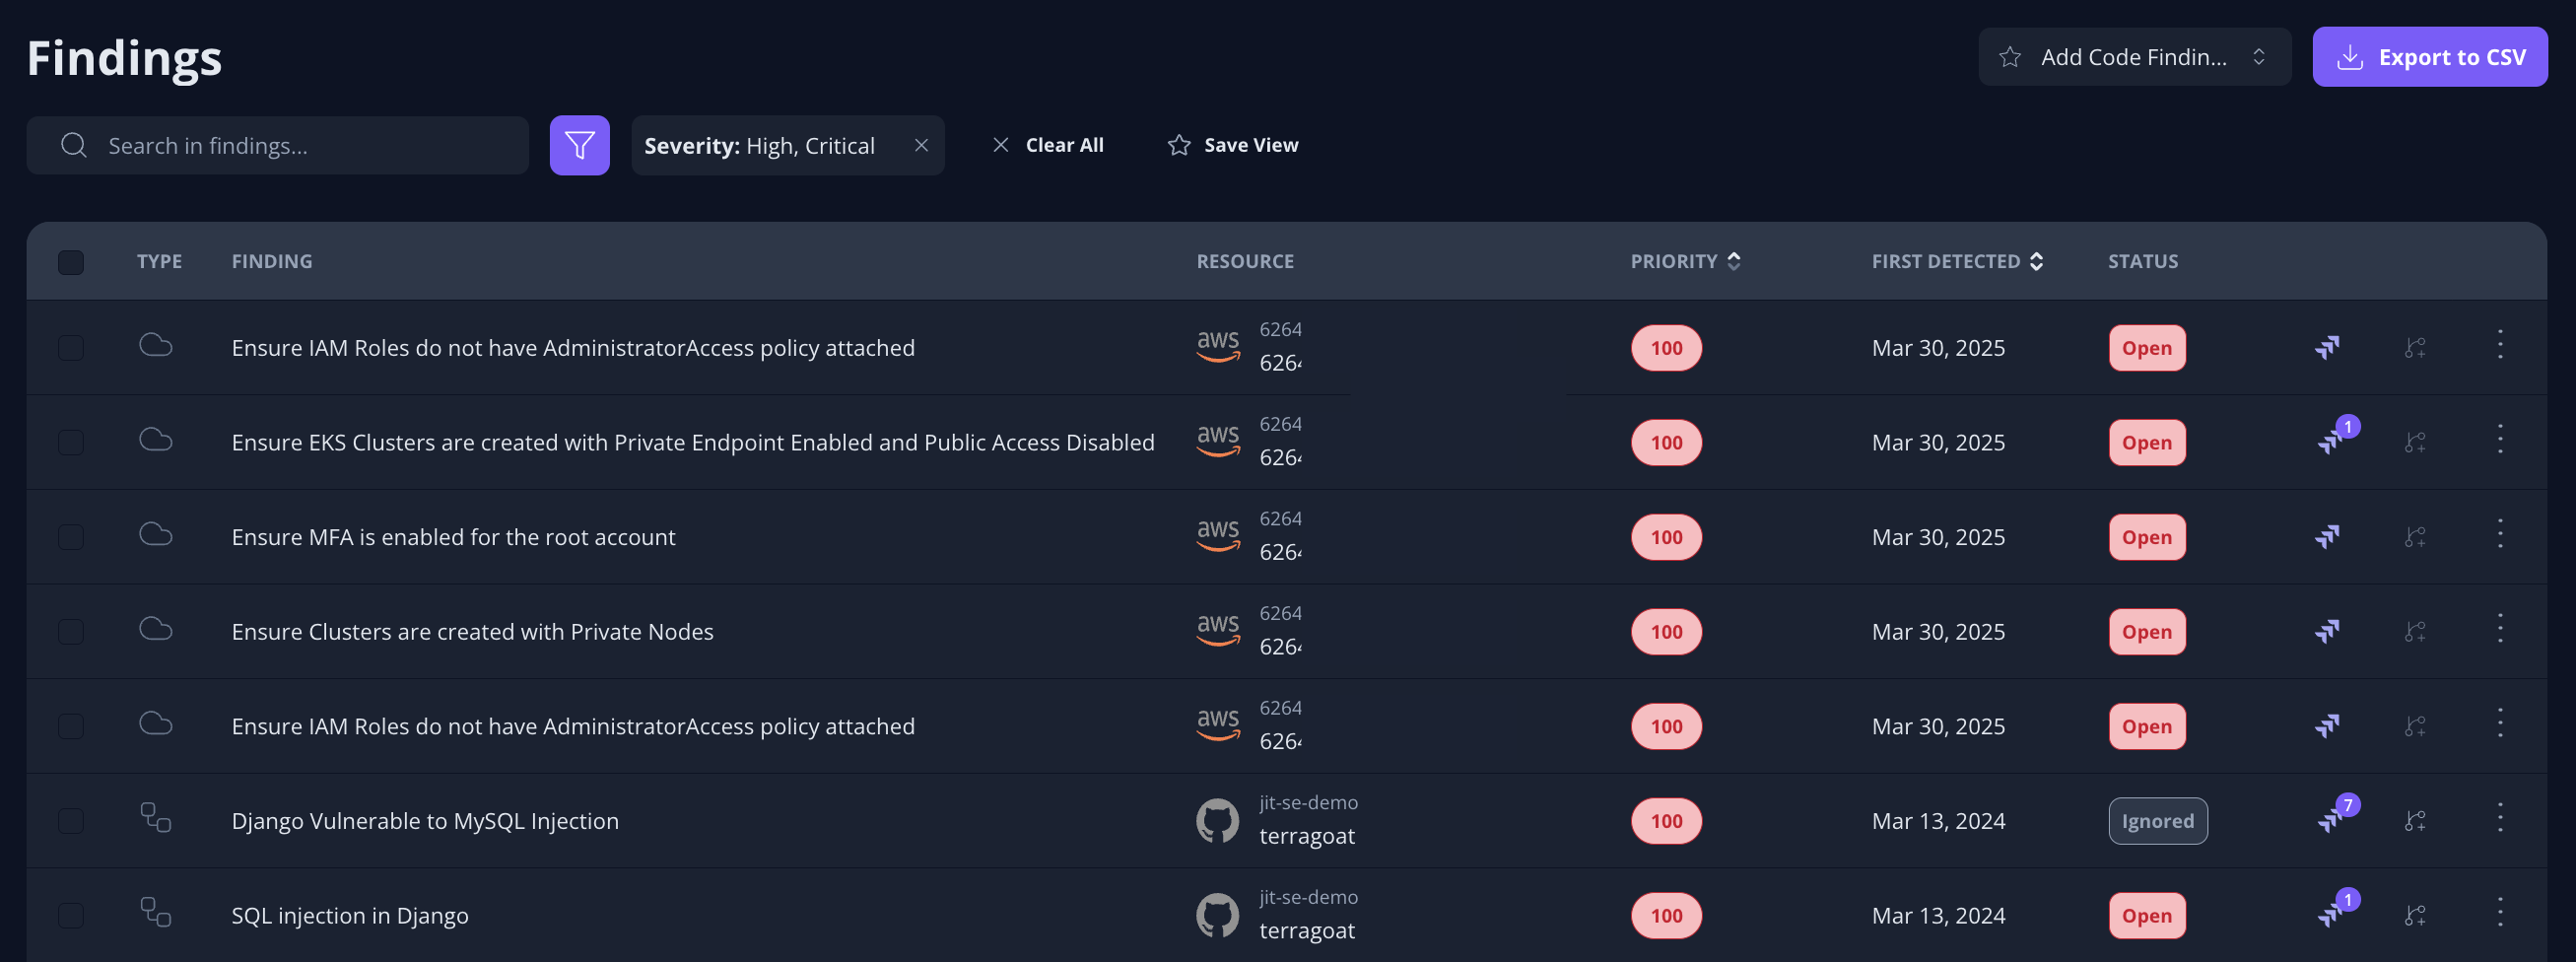Screen dimensions: 2576x962
Task: Remove the Severity High, Critical filter chip
Action: coord(921,145)
